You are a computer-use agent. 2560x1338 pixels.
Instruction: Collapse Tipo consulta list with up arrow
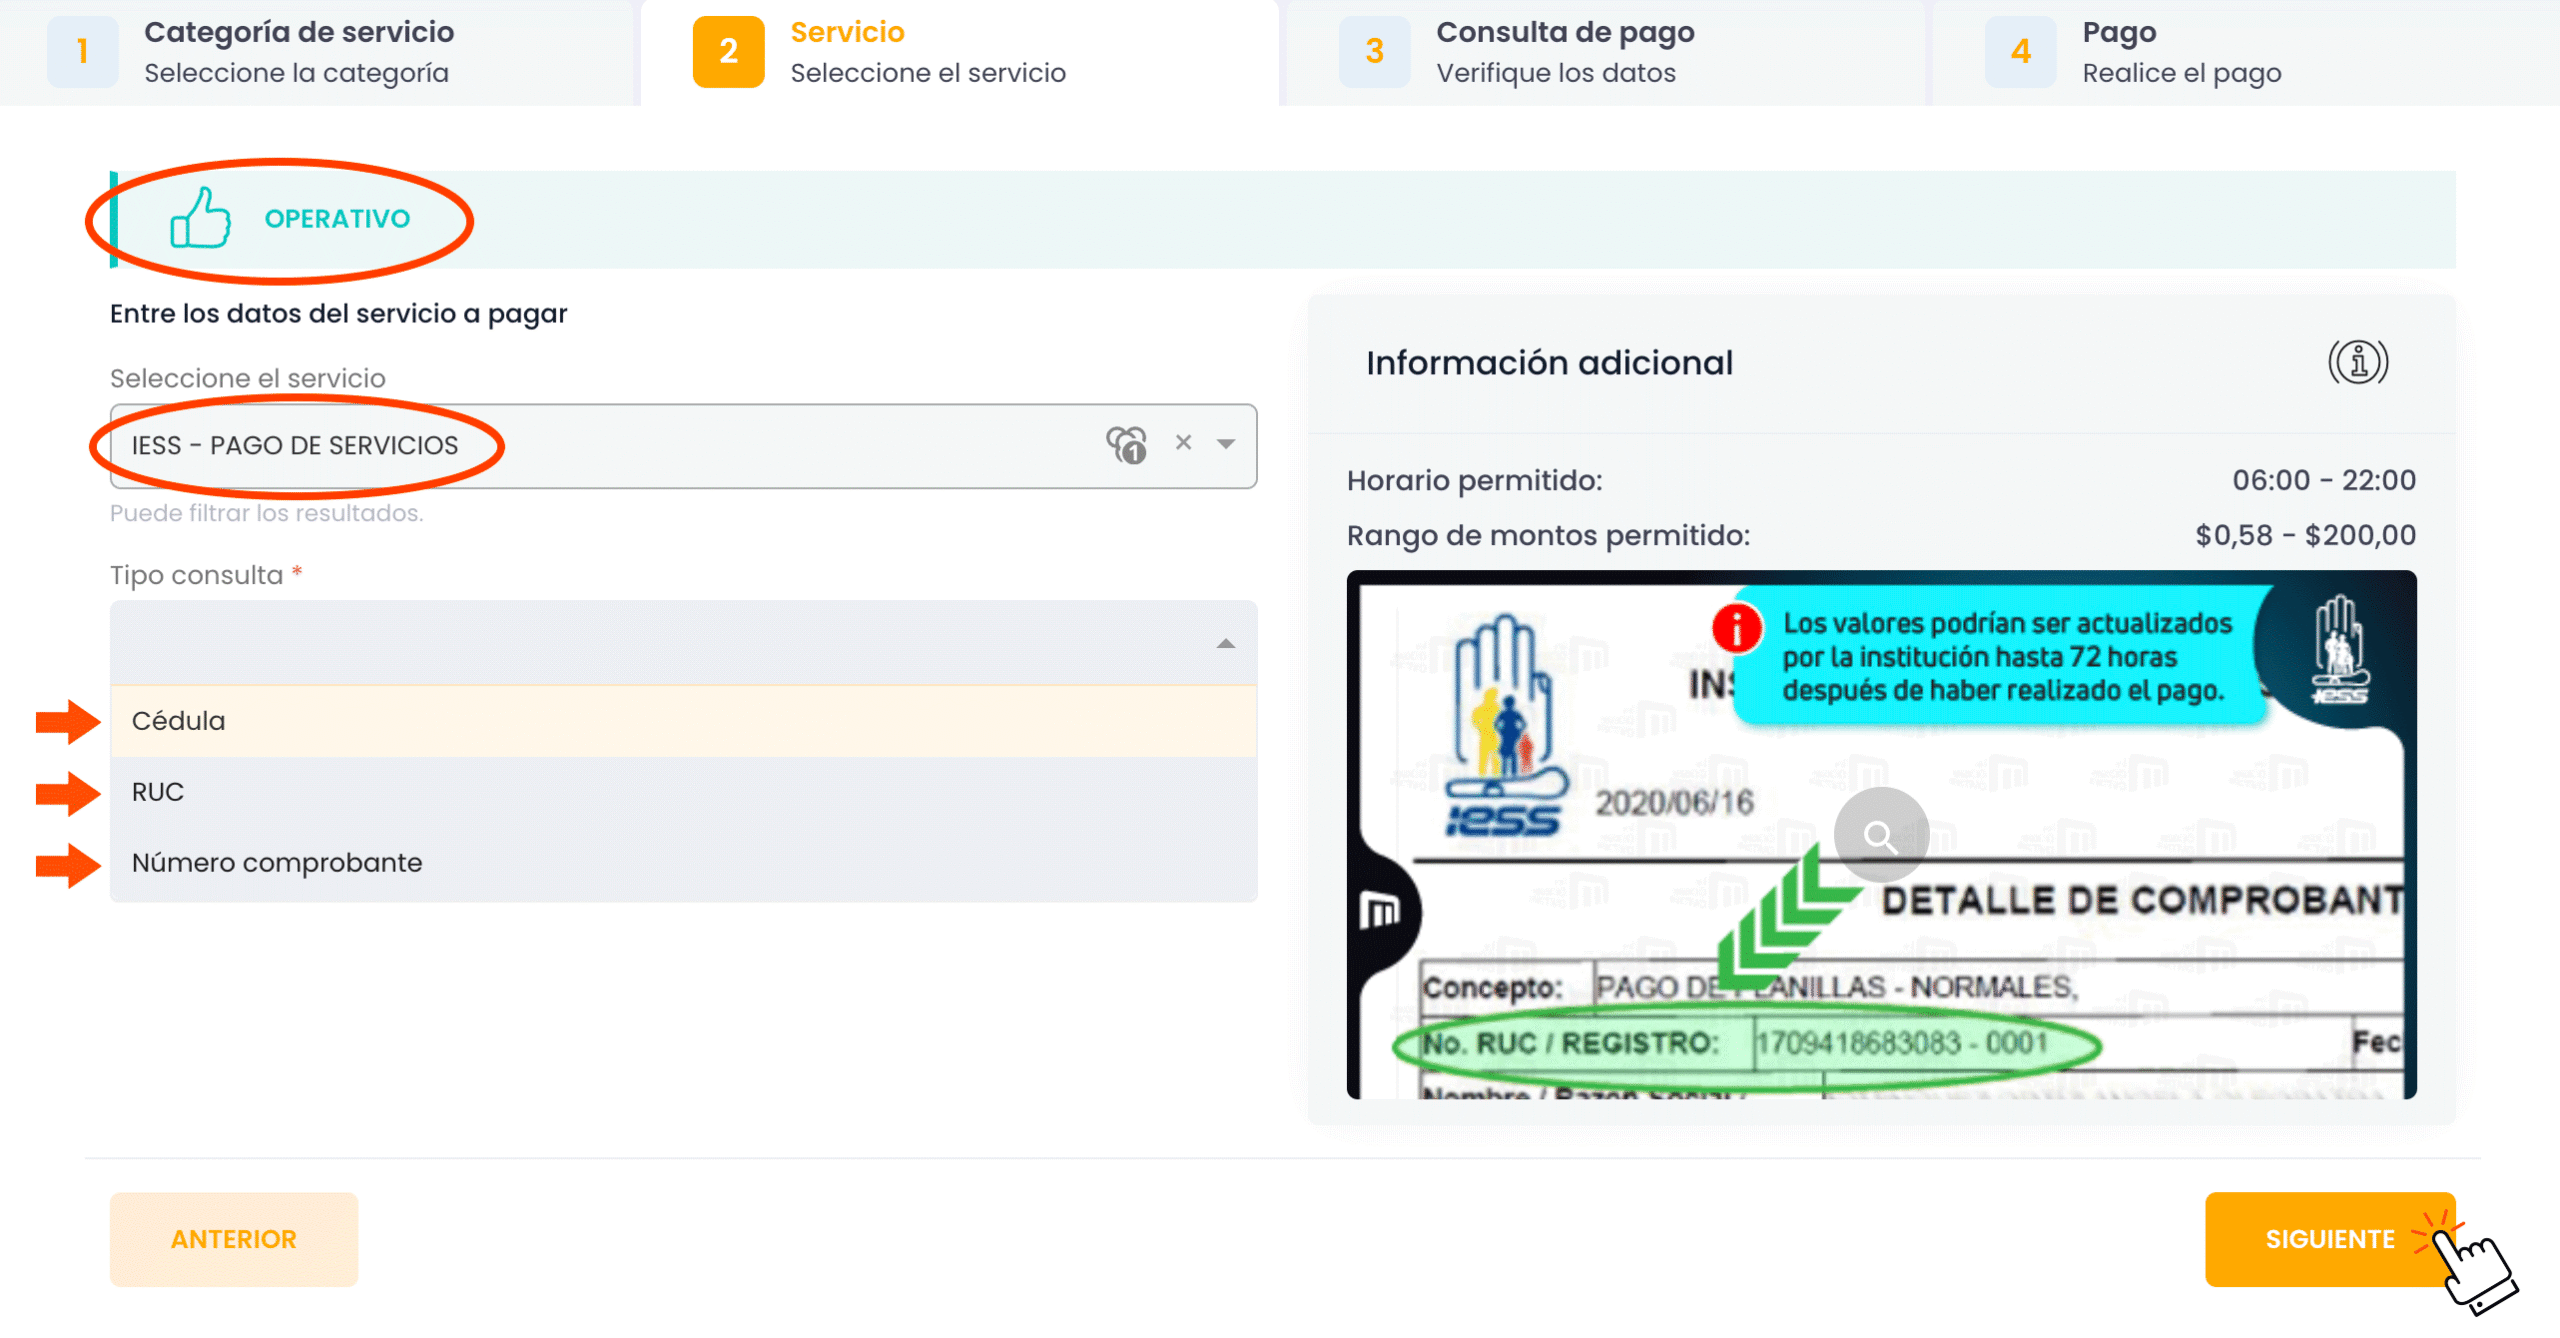[1226, 644]
